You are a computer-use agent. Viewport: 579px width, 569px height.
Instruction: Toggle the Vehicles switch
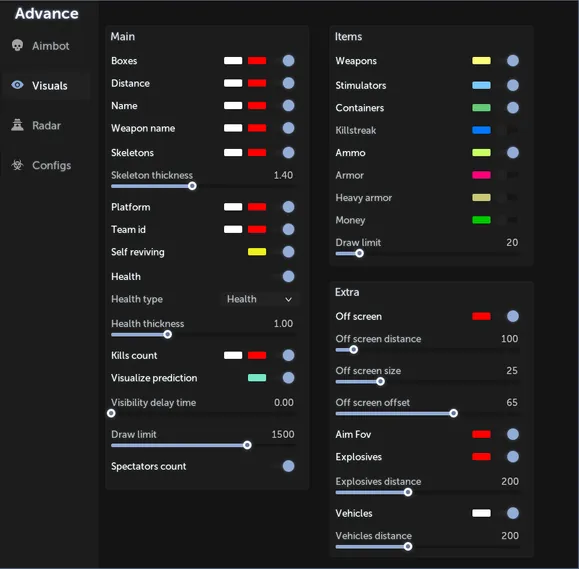(x=510, y=513)
